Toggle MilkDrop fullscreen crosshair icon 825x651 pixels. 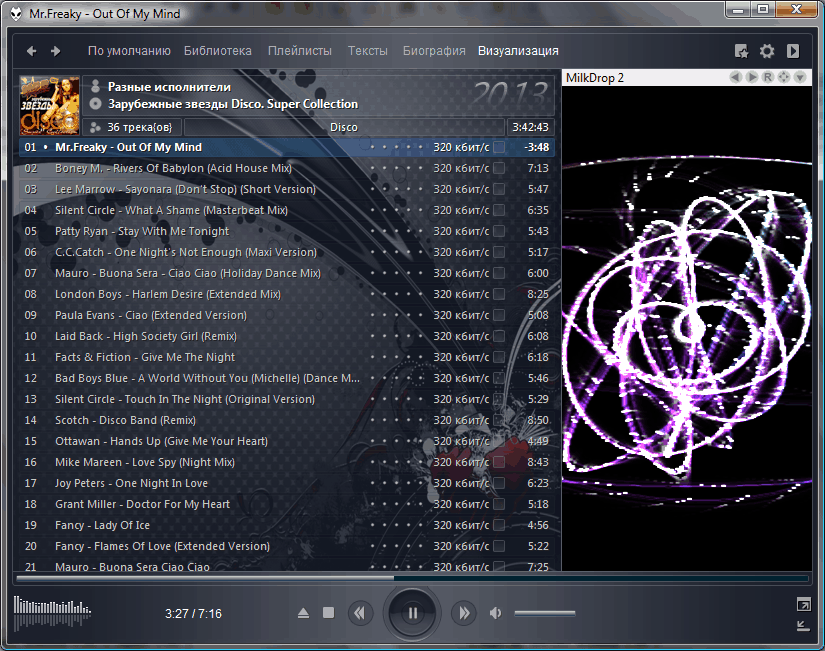784,77
